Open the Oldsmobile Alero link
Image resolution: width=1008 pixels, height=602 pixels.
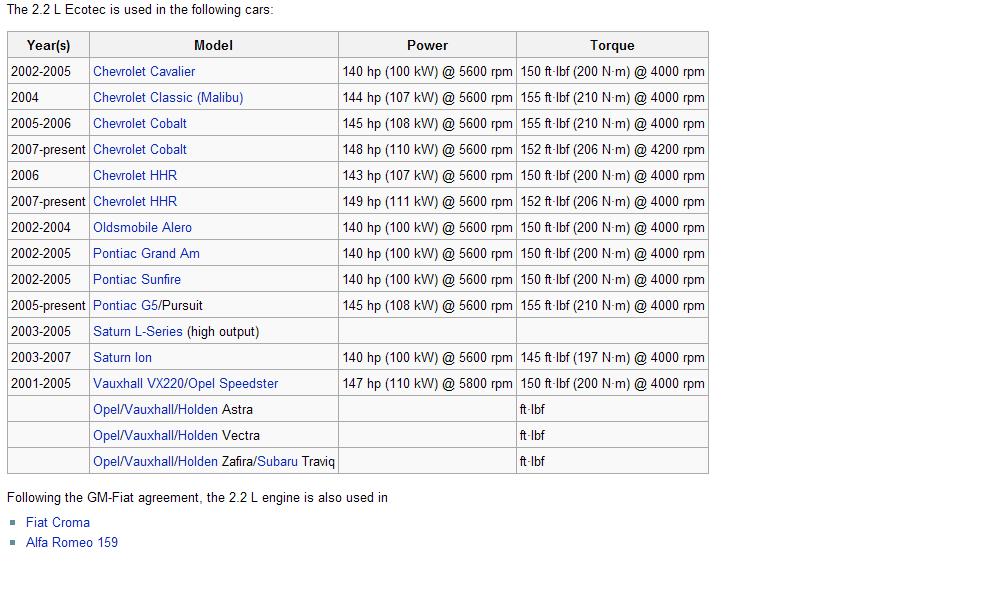coord(142,227)
